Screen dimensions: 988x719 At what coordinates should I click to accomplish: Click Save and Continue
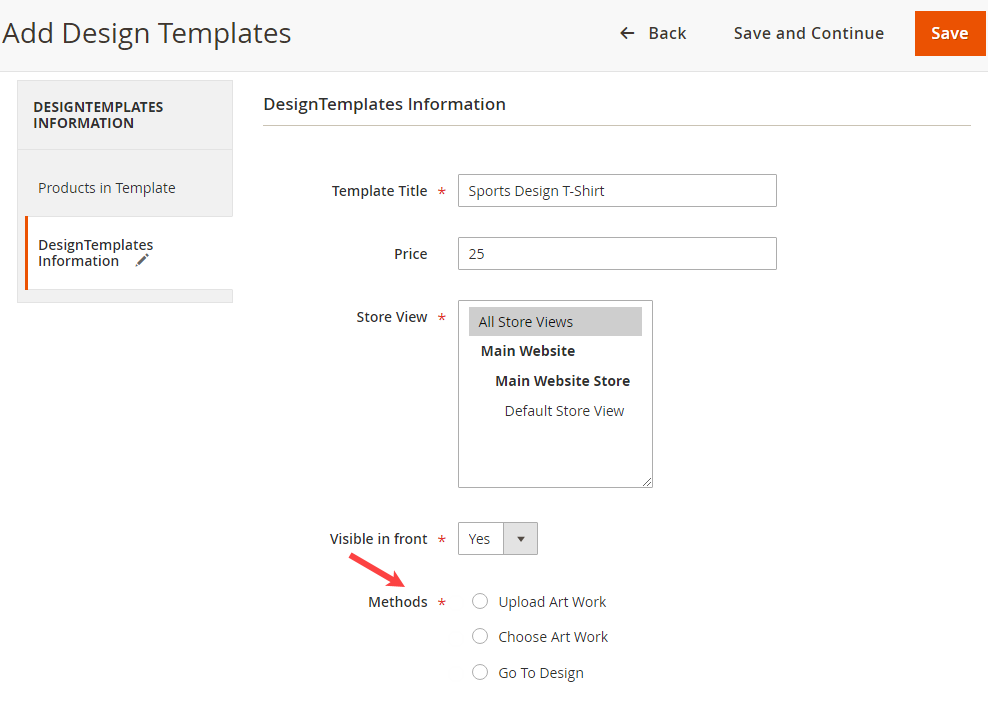tap(808, 33)
